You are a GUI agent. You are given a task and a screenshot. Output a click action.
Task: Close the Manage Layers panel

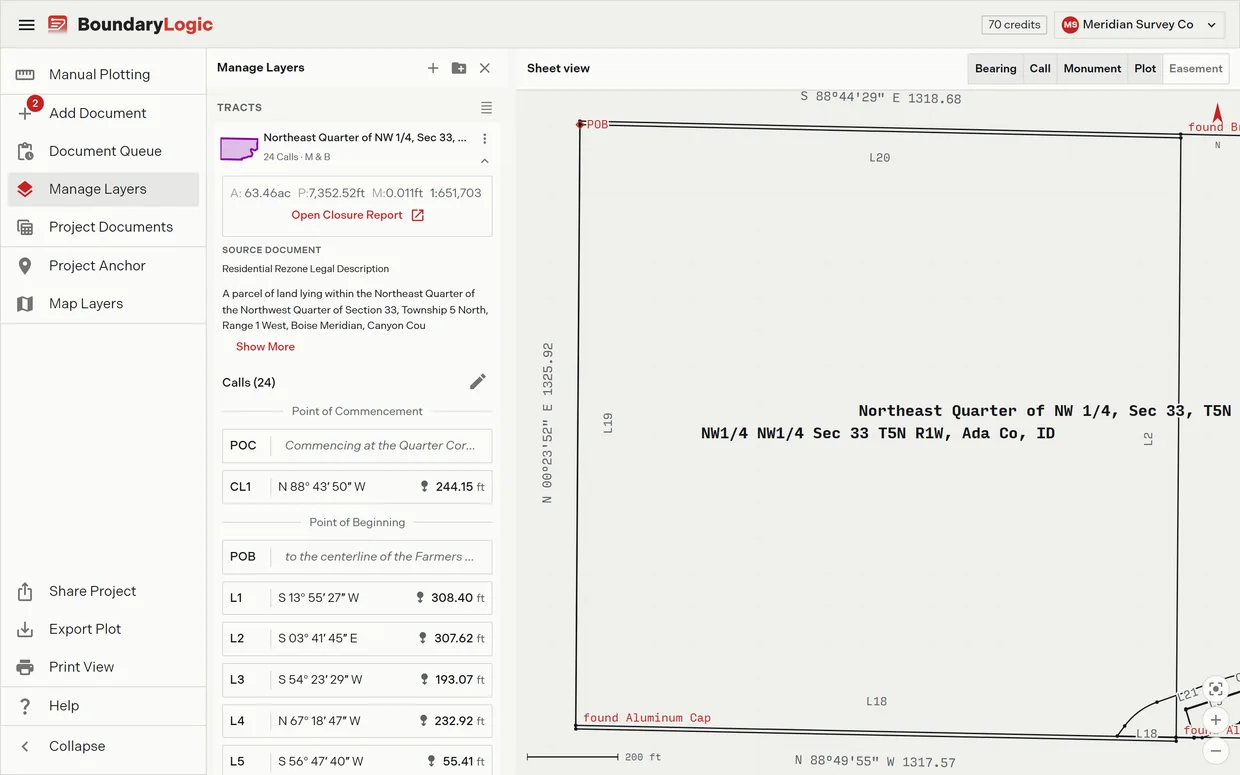pyautogui.click(x=485, y=68)
